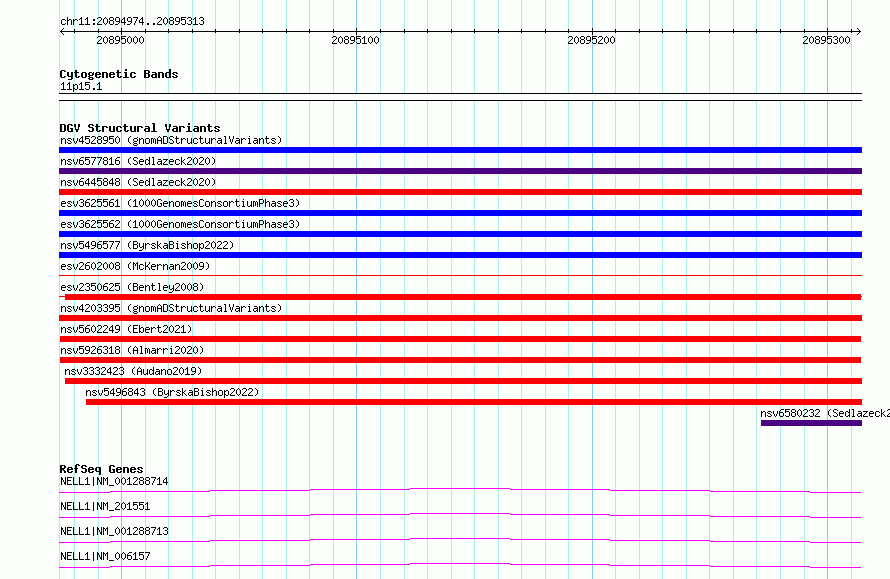The width and height of the screenshot is (890, 579).
Task: Open the DGV Structural Variants track title
Action: click(x=140, y=128)
